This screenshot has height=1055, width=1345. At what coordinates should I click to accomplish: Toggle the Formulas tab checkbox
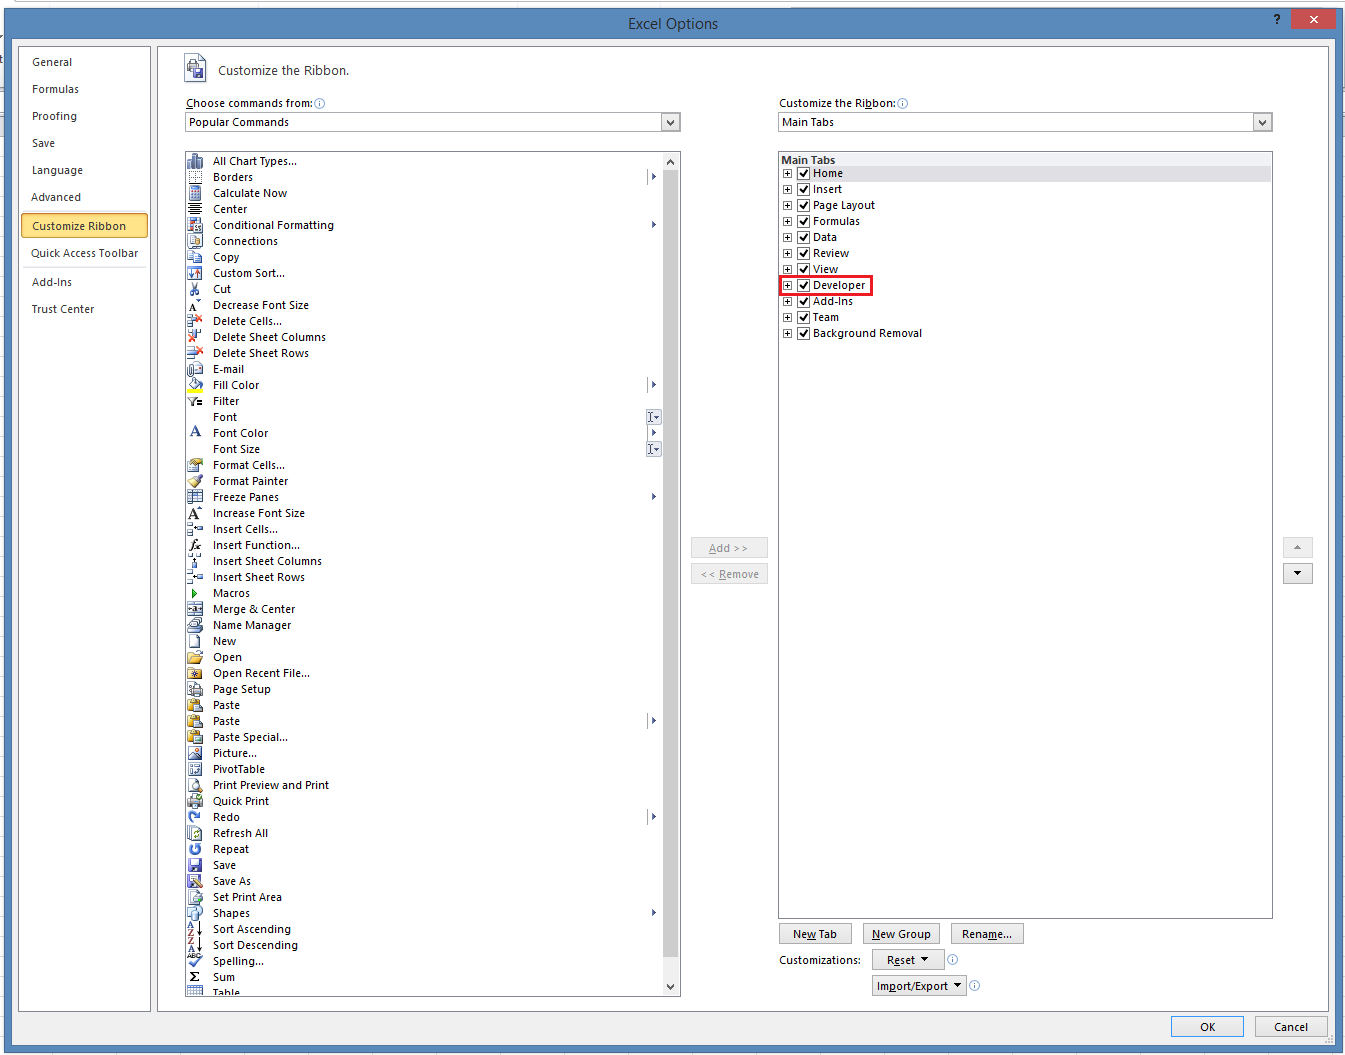803,221
